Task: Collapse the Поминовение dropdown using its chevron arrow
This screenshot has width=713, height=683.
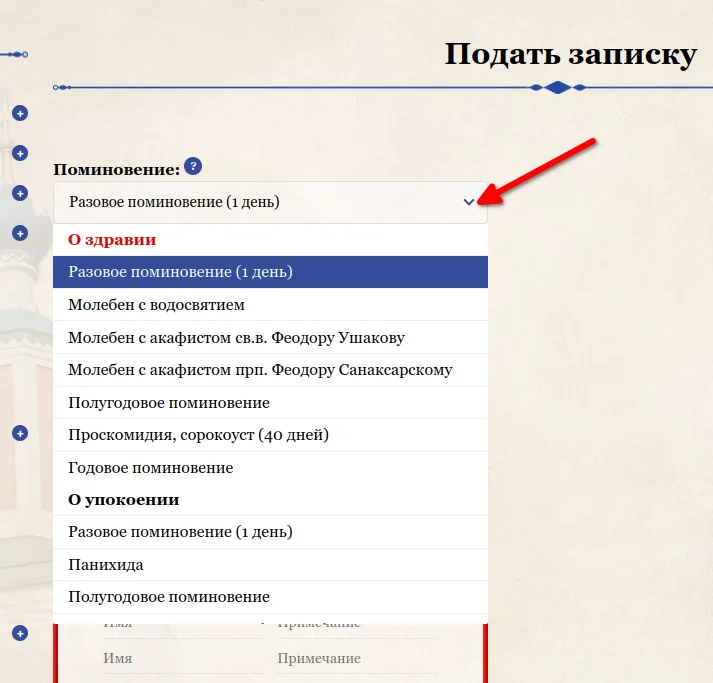Action: 469,202
